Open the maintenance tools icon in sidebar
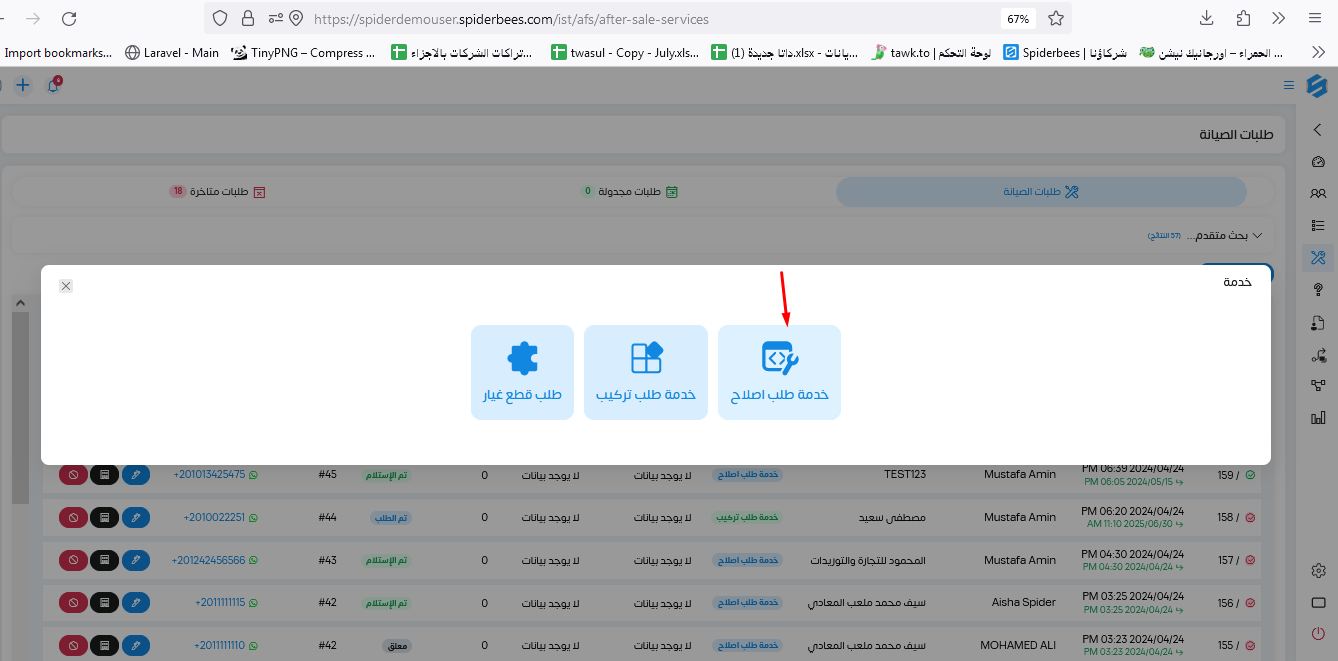This screenshot has height=661, width=1338. pyautogui.click(x=1317, y=258)
